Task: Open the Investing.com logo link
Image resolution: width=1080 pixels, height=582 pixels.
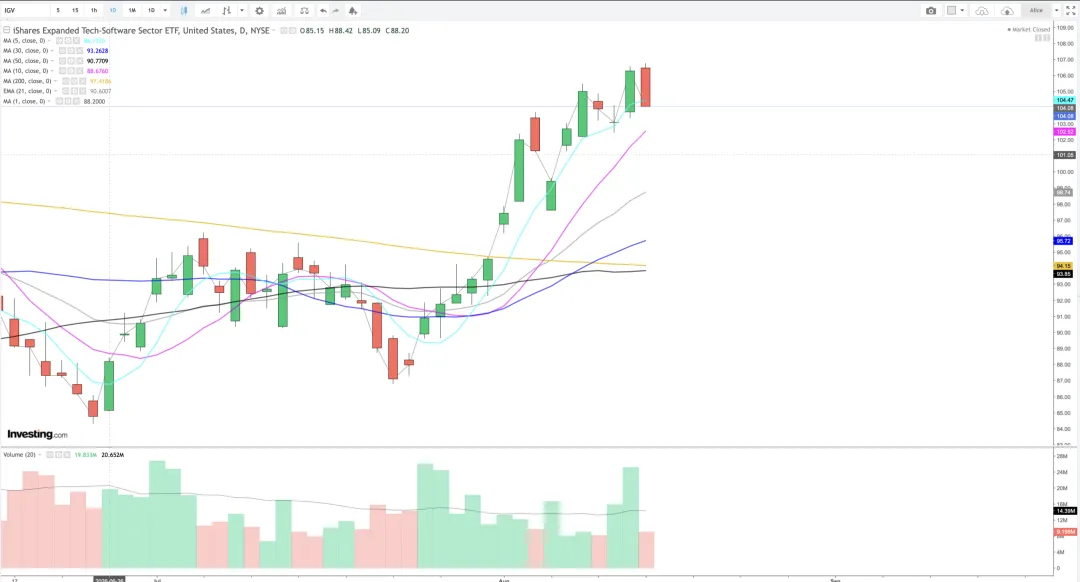Action: click(x=37, y=435)
